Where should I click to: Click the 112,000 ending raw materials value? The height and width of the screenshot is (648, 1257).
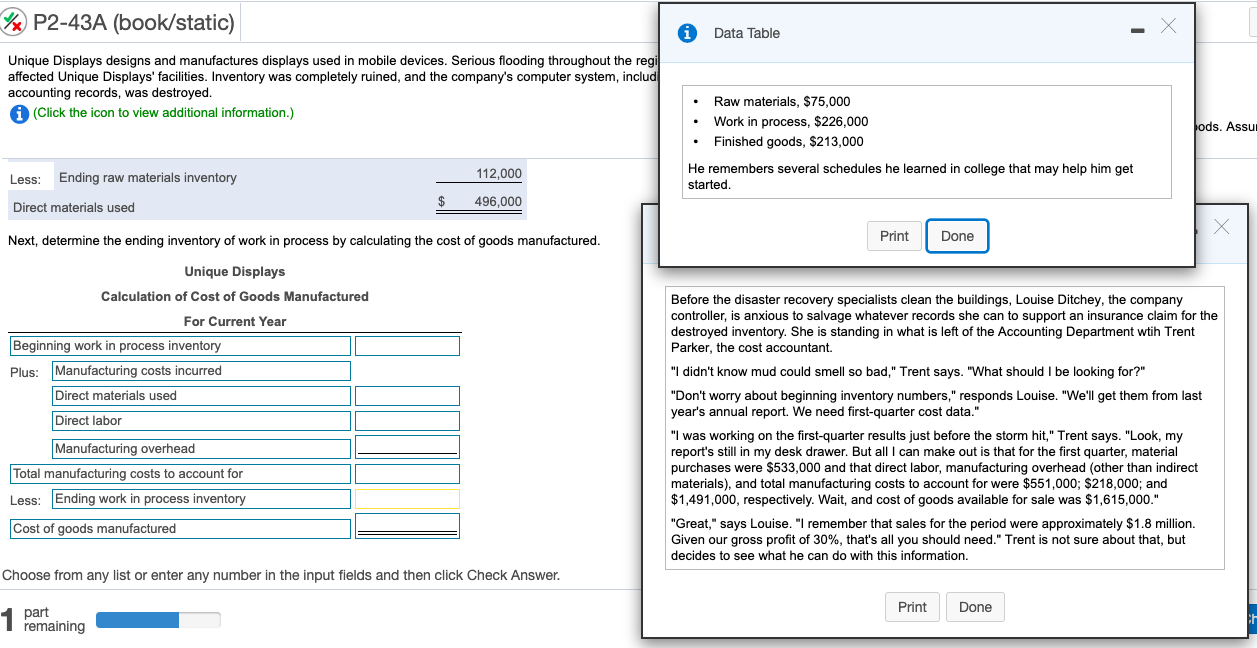(499, 174)
